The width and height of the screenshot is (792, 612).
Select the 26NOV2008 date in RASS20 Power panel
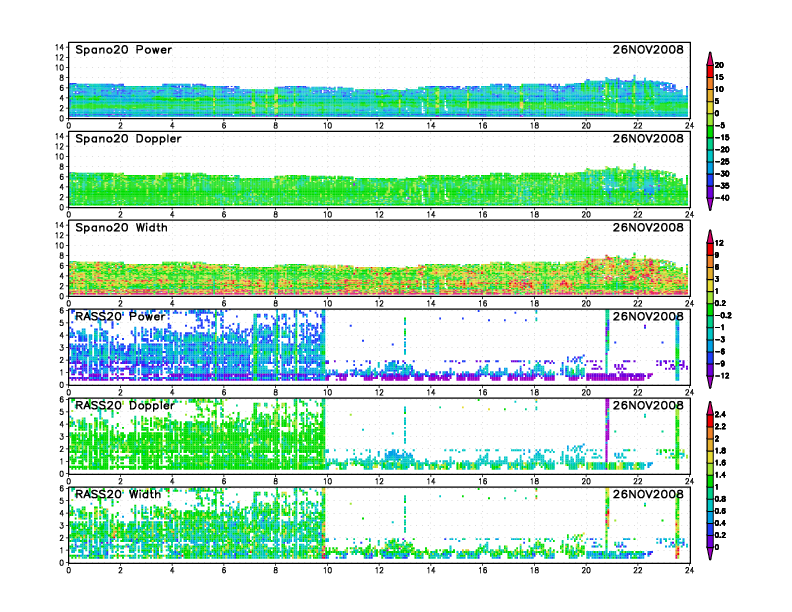[648, 317]
